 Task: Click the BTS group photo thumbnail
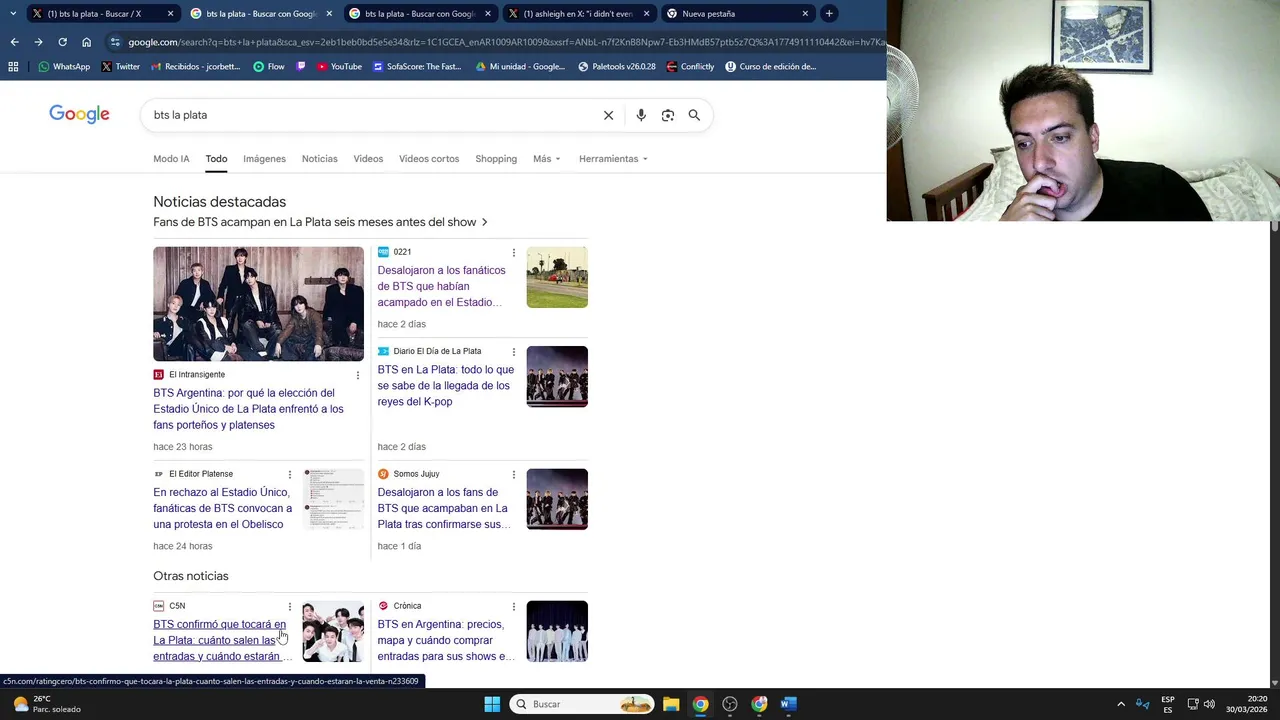click(258, 304)
